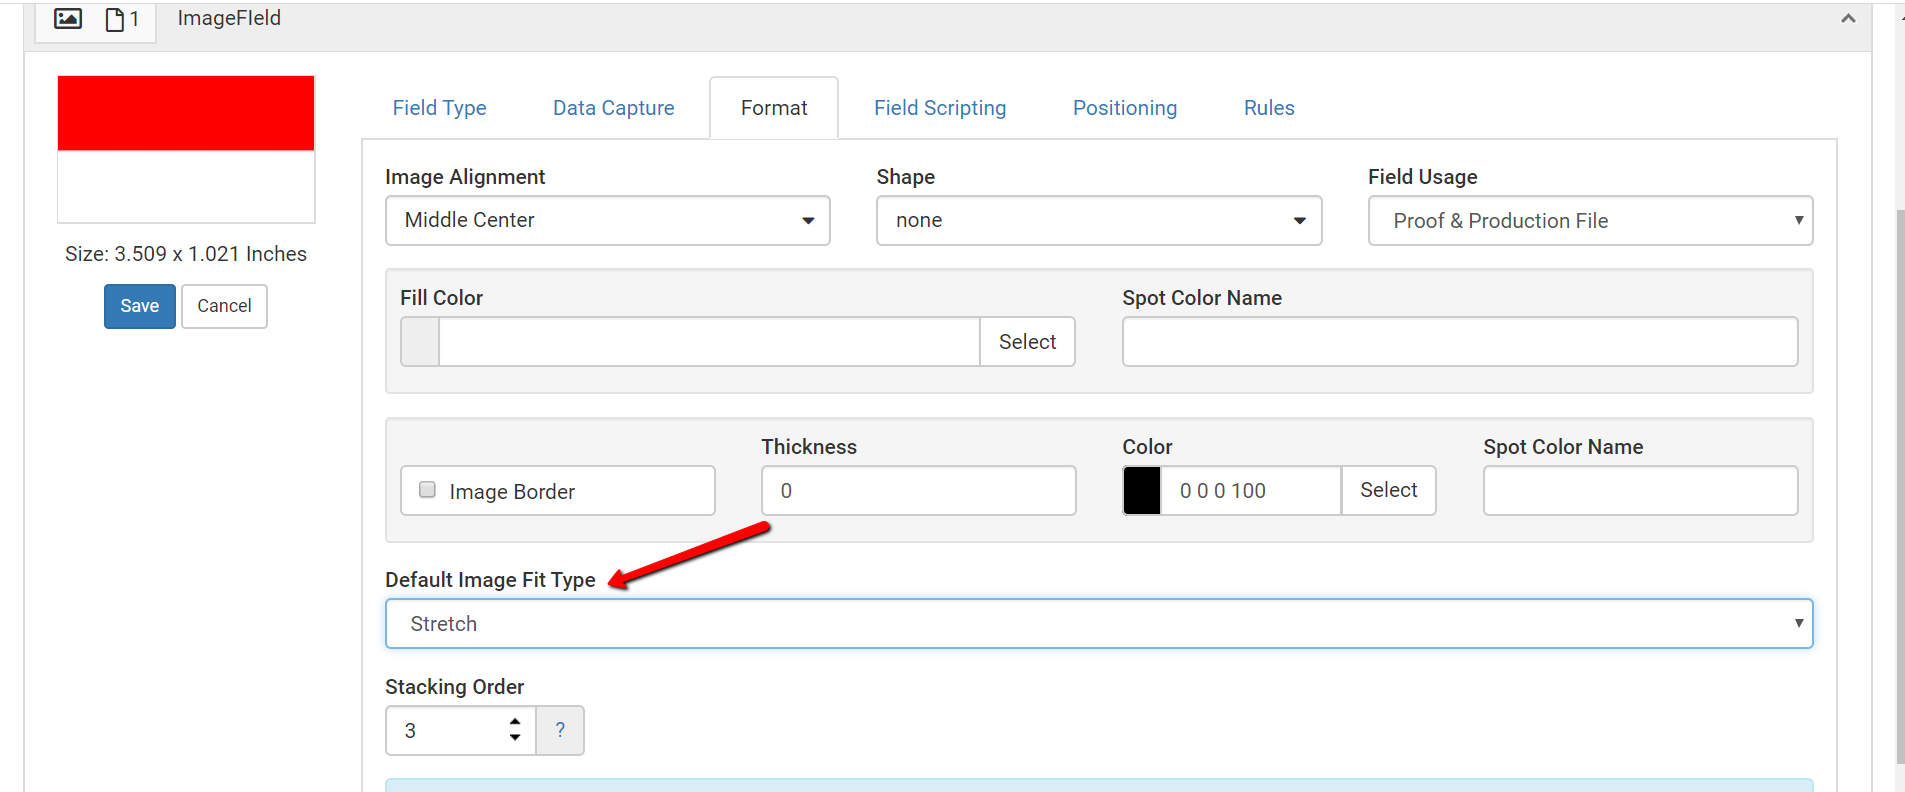
Task: Open the Image Alignment dropdown
Action: (x=608, y=220)
